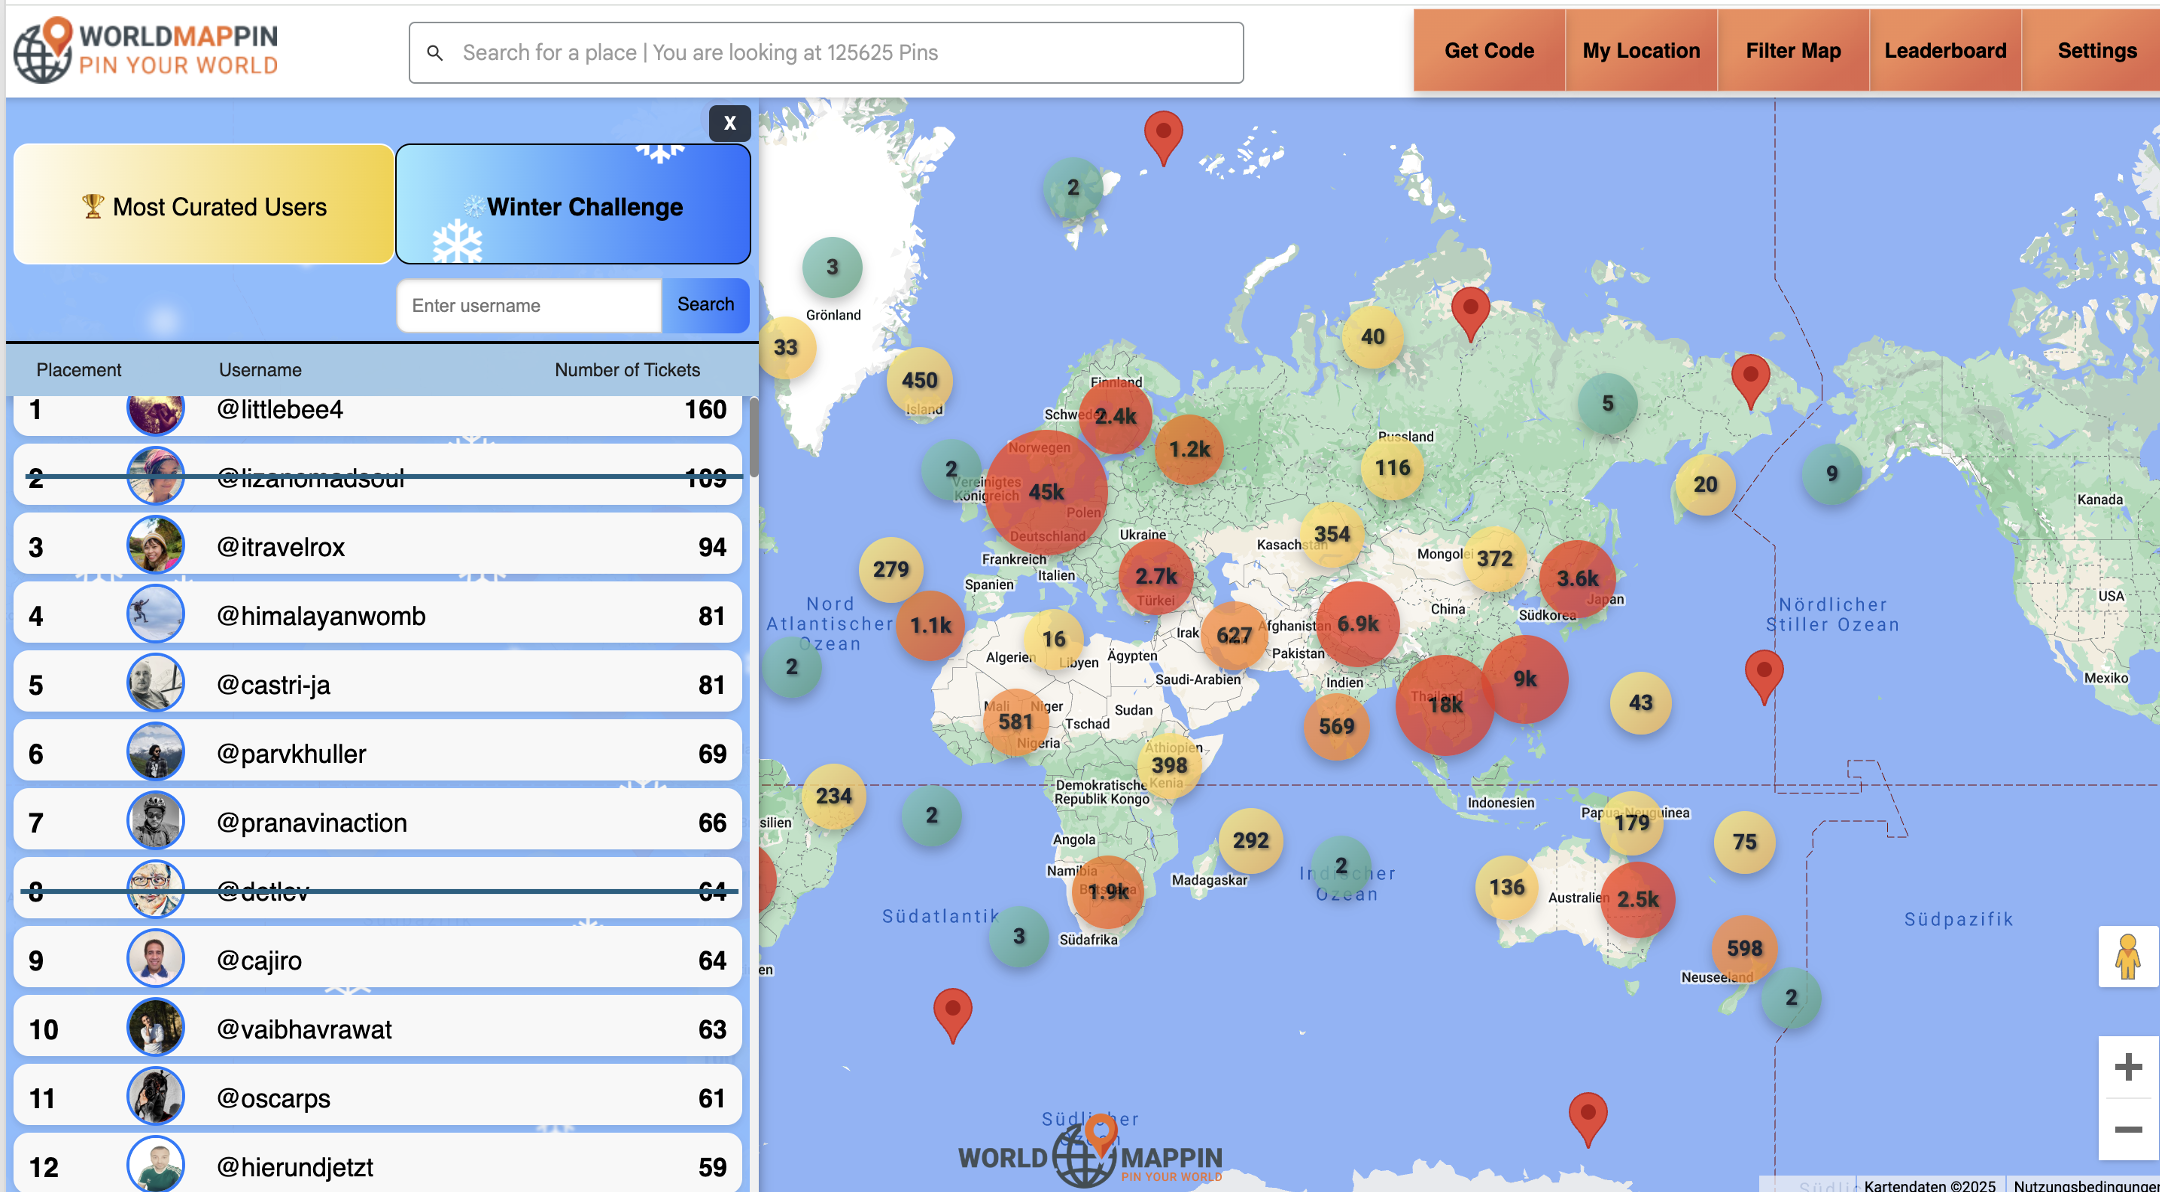
Task: Zoom out the map with minus button
Action: click(x=2128, y=1129)
